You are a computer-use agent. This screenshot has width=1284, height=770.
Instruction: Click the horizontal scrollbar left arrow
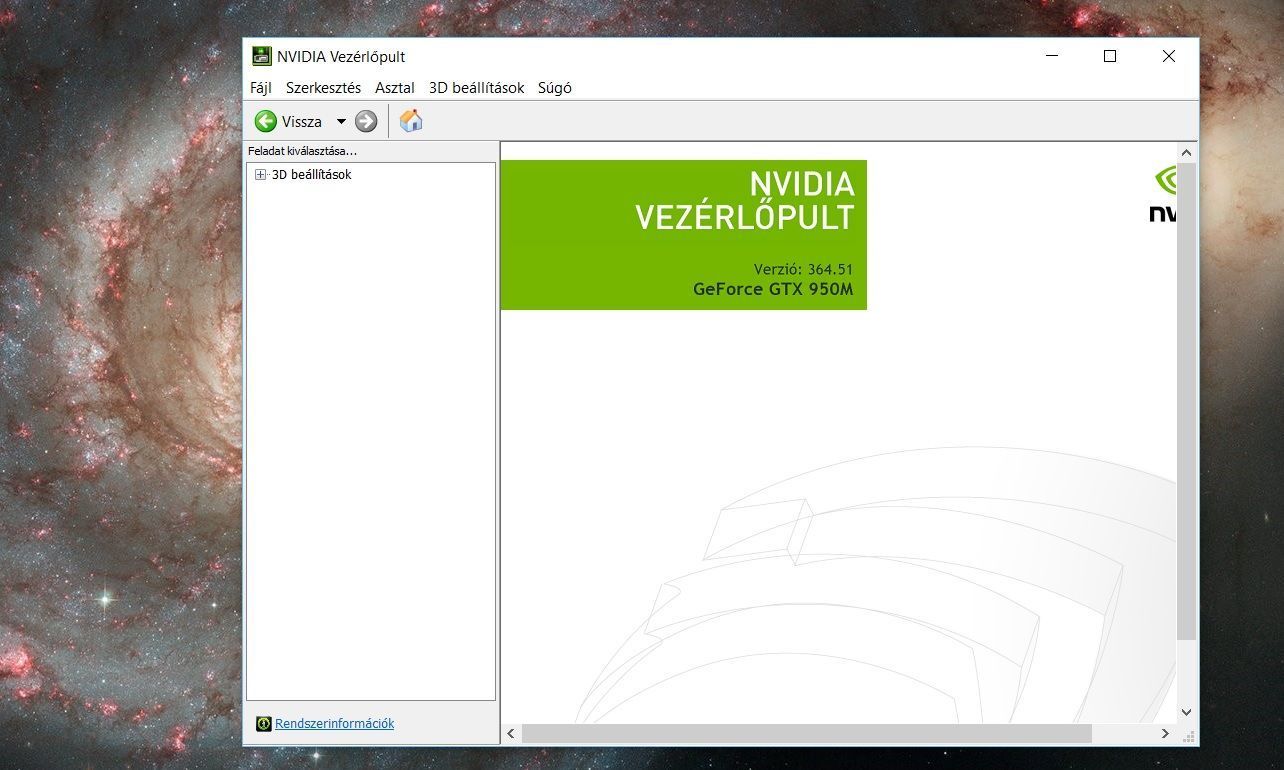pos(511,733)
